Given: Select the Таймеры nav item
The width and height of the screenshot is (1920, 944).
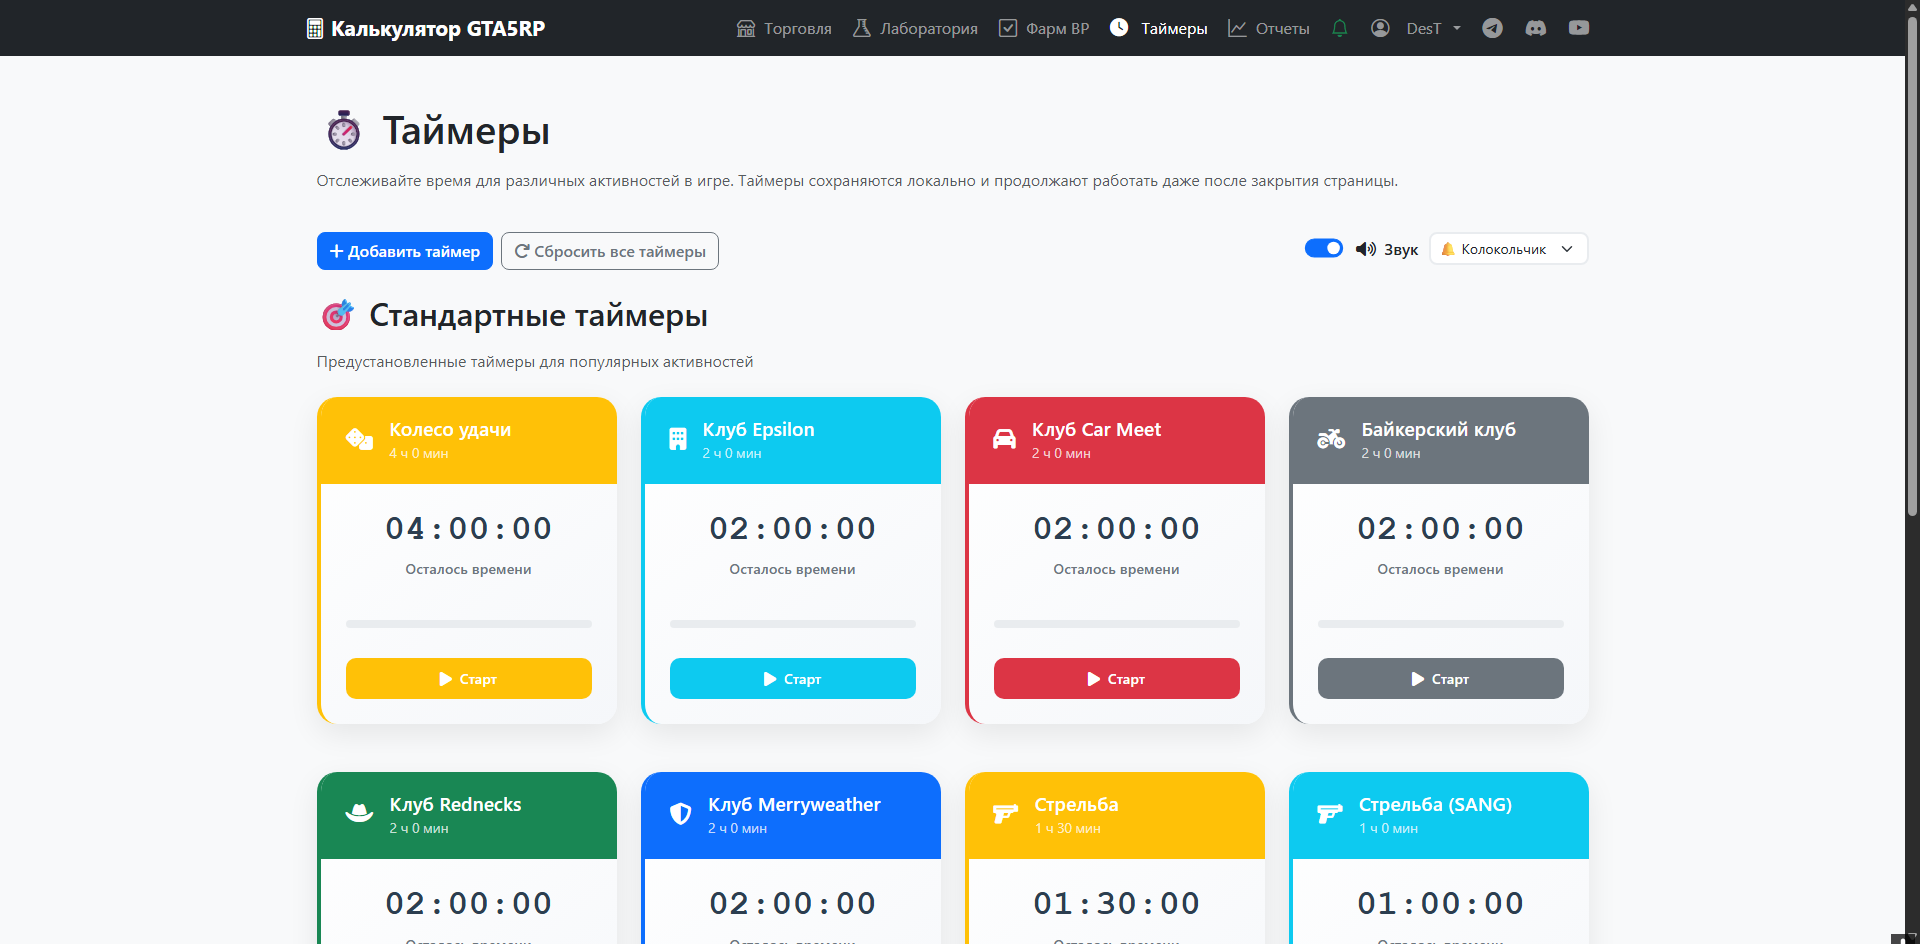Looking at the screenshot, I should pyautogui.click(x=1159, y=28).
